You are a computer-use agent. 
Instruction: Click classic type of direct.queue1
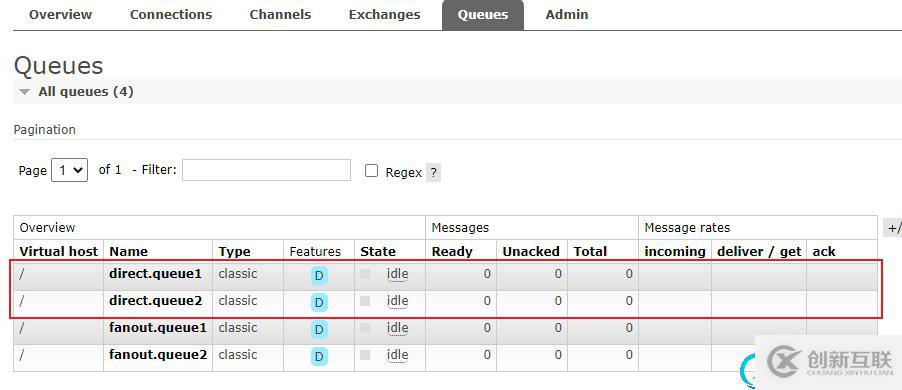point(238,274)
